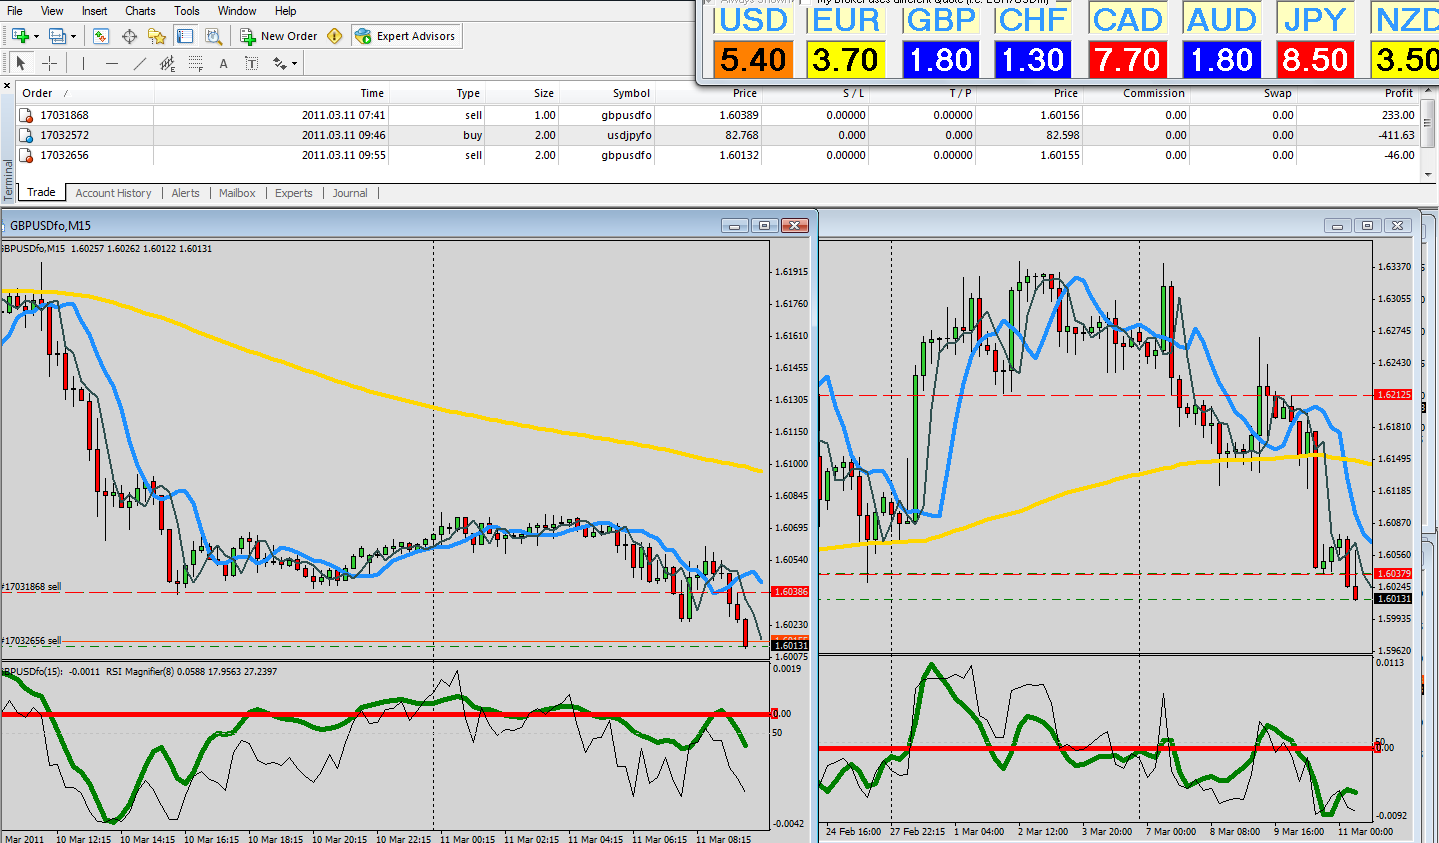Select the arrow Cursor tool
1439x843 pixels.
click(21, 63)
